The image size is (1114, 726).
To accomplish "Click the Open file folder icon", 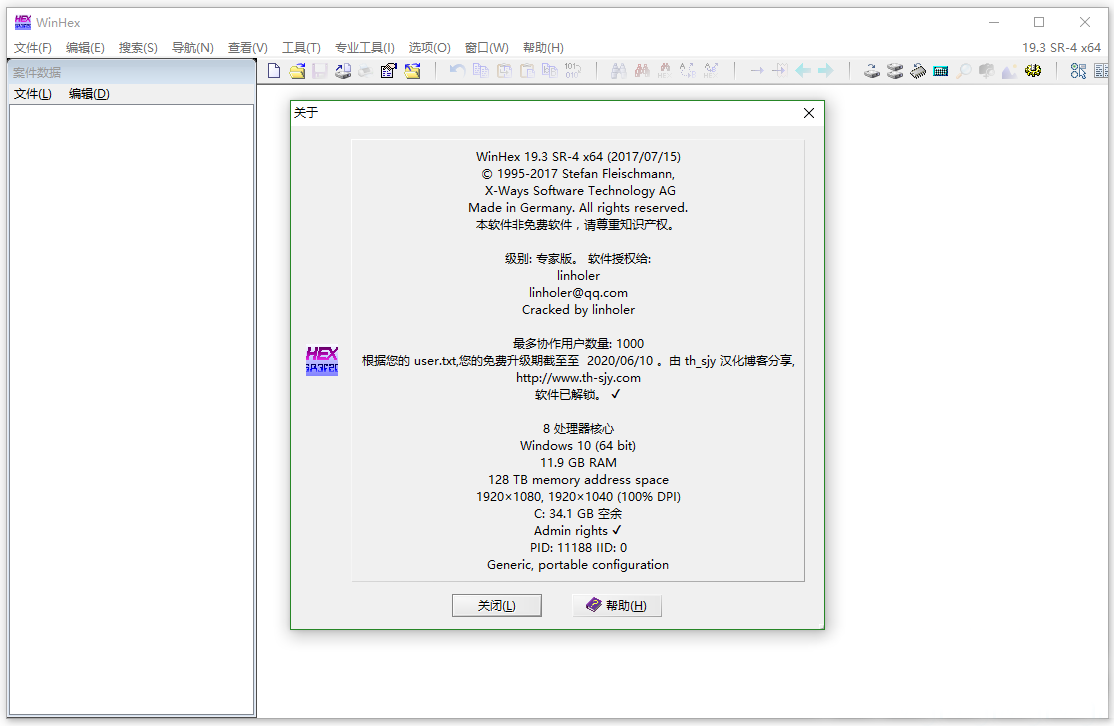I will tap(297, 70).
